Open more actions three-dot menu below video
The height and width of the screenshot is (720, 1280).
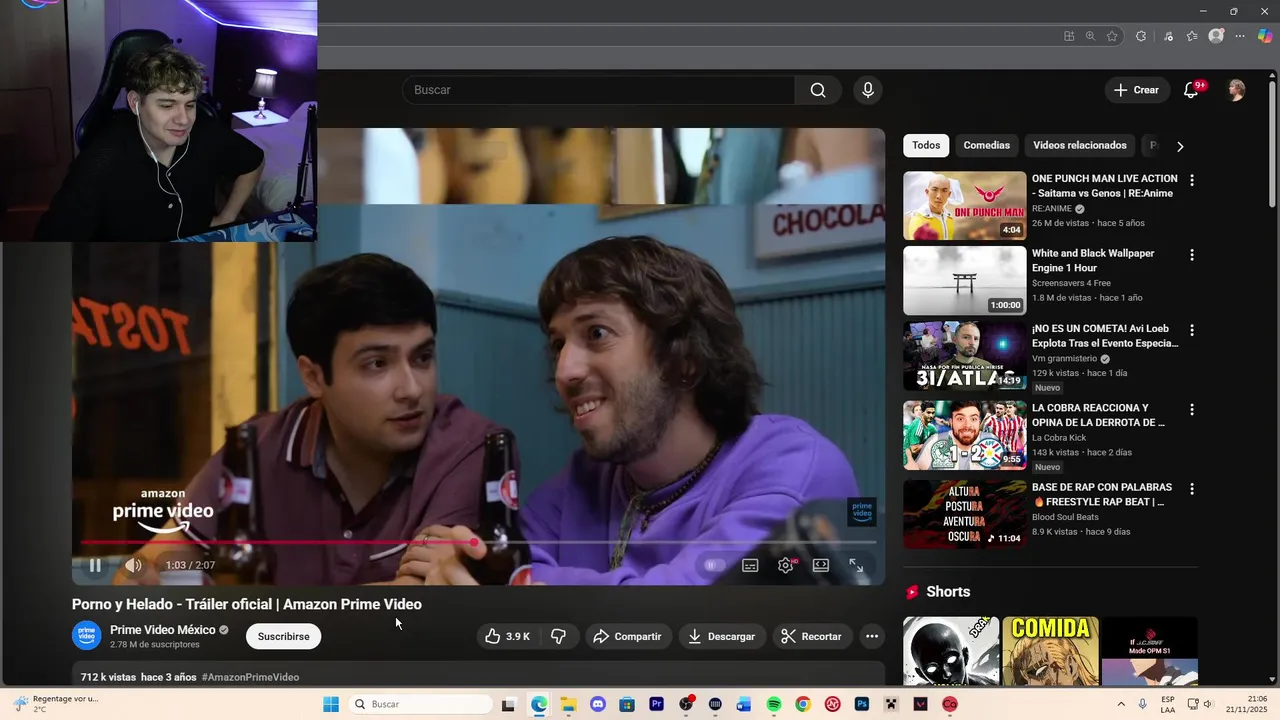[x=872, y=636]
